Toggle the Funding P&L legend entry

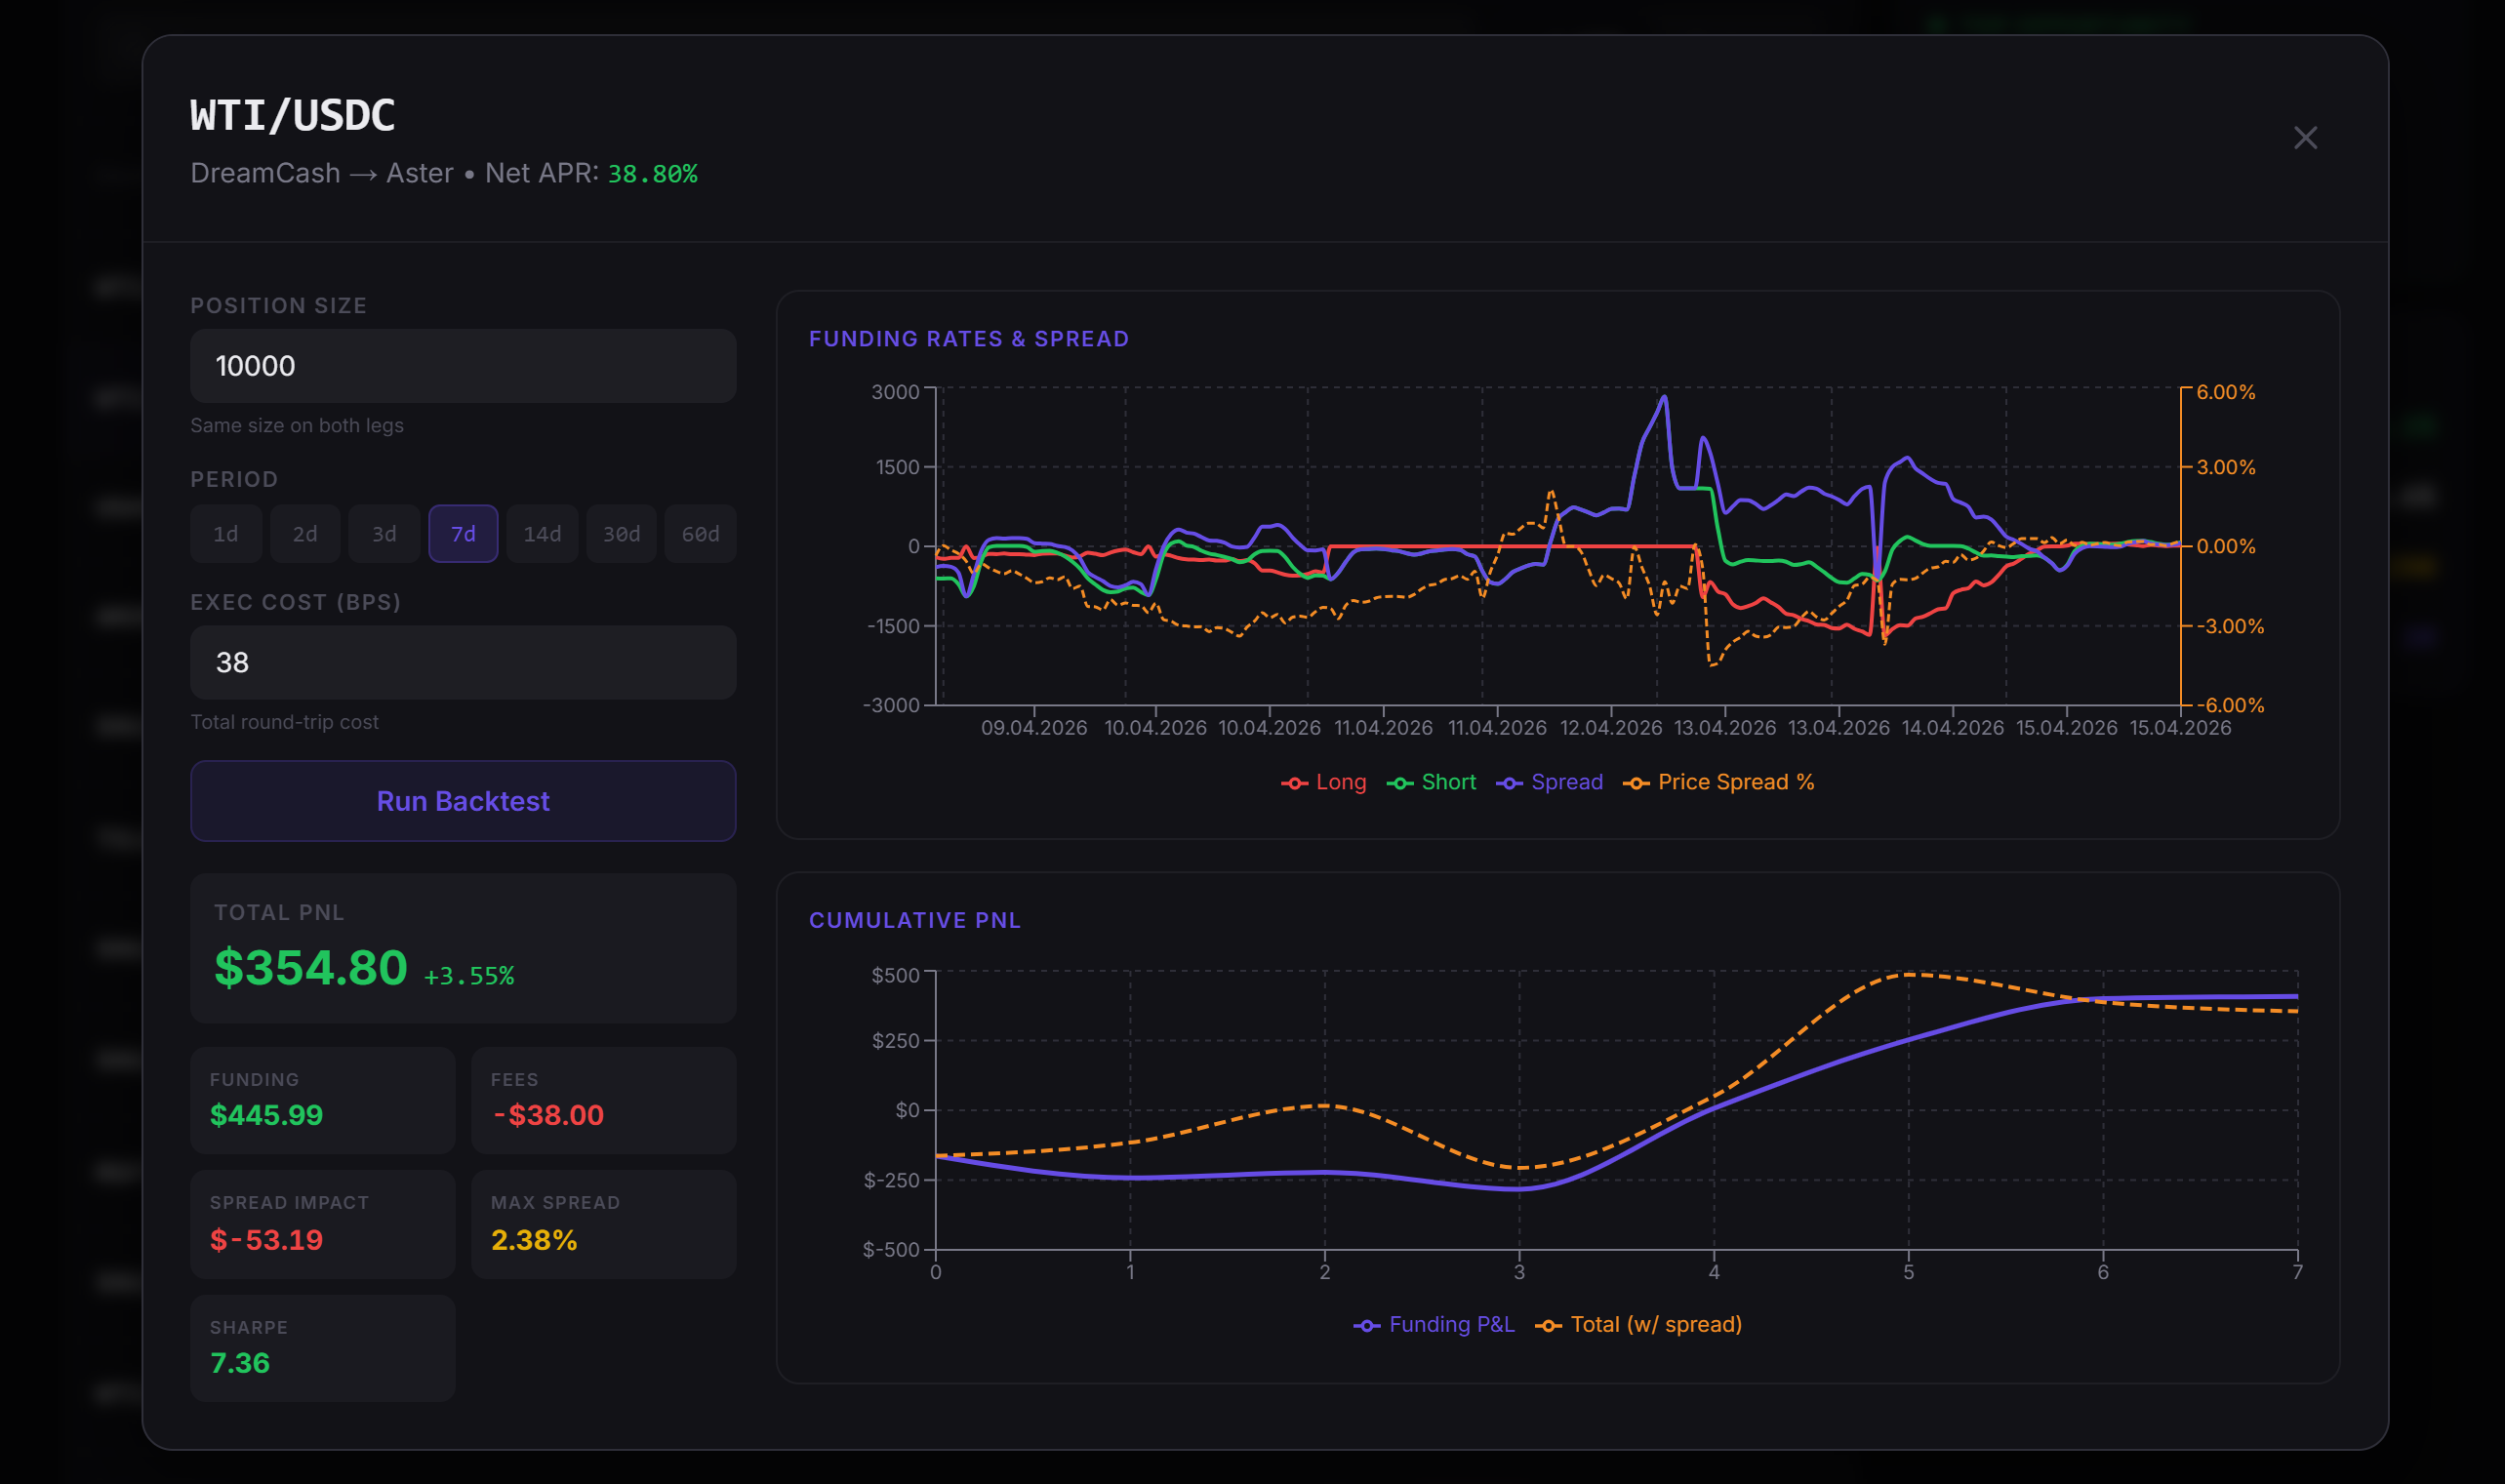[1434, 1324]
